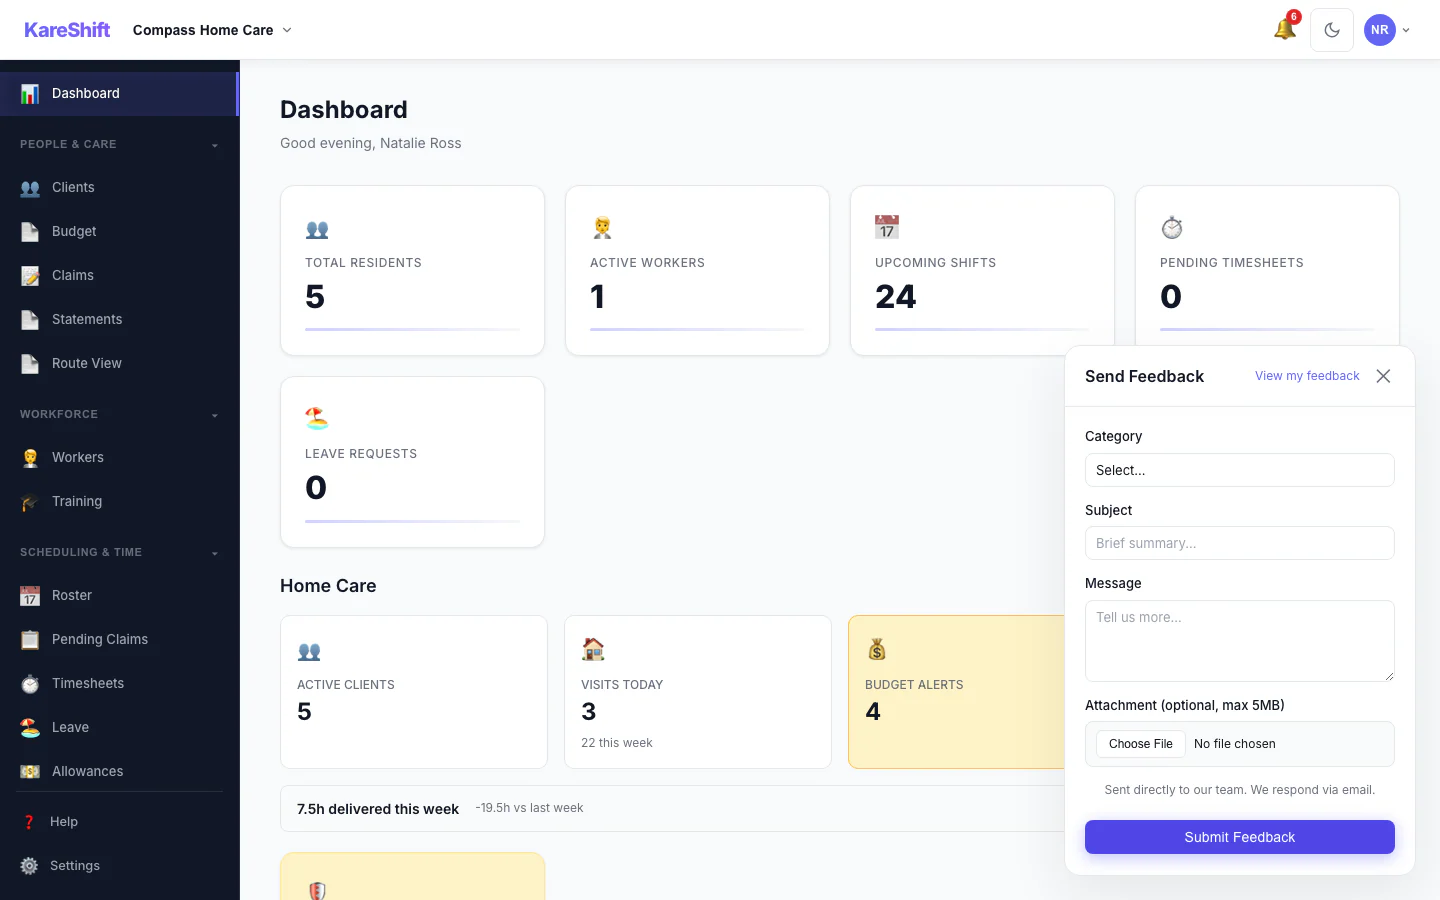Click the Clients people icon in sidebar
This screenshot has height=900, width=1440.
tap(30, 188)
